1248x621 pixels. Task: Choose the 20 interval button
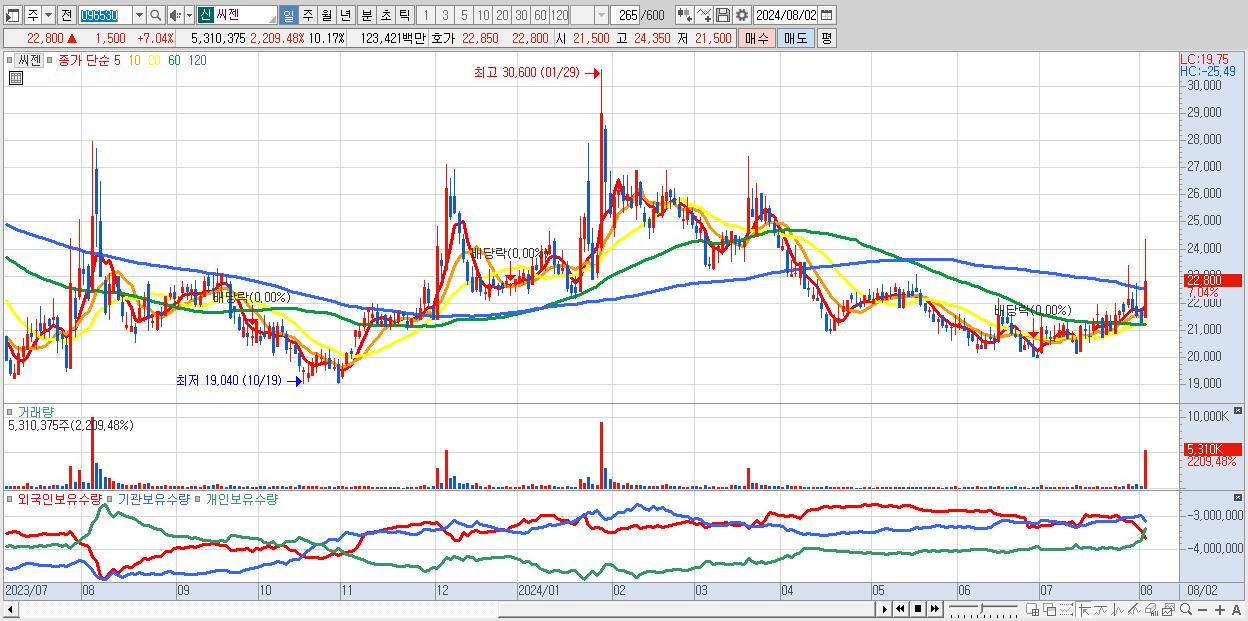[502, 15]
